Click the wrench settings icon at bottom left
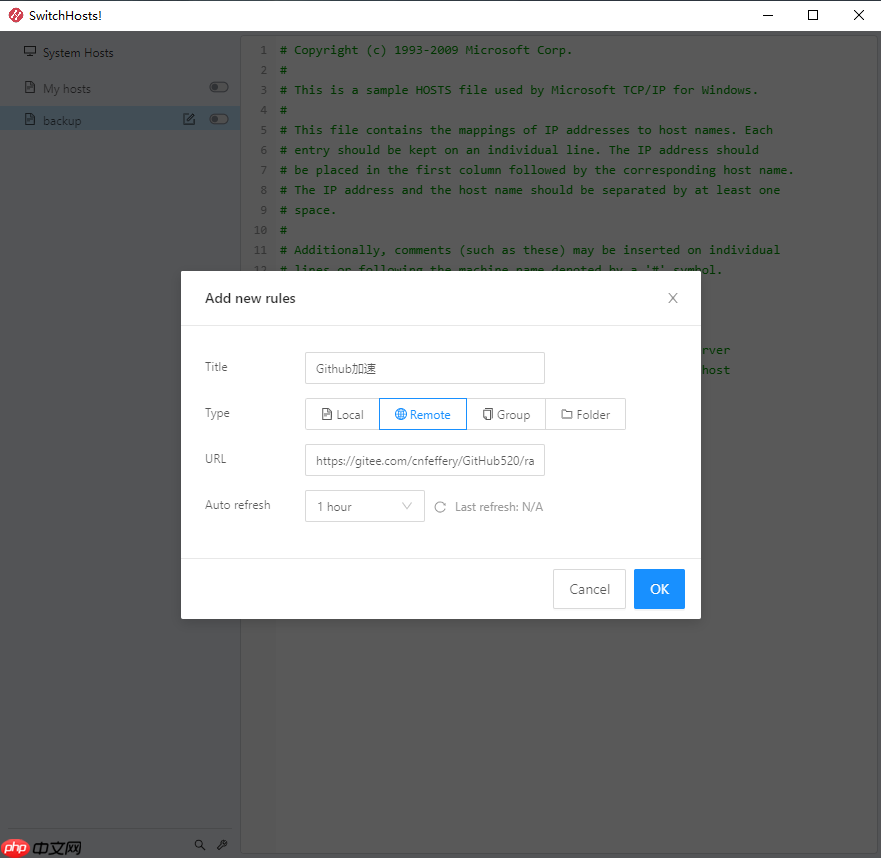This screenshot has width=881, height=858. (x=222, y=845)
